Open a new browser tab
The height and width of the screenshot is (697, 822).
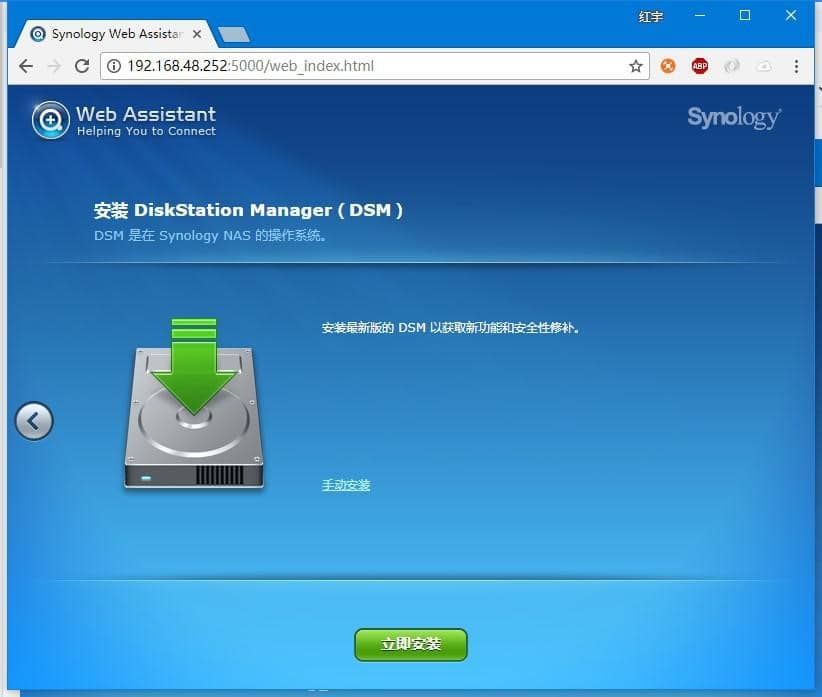234,35
